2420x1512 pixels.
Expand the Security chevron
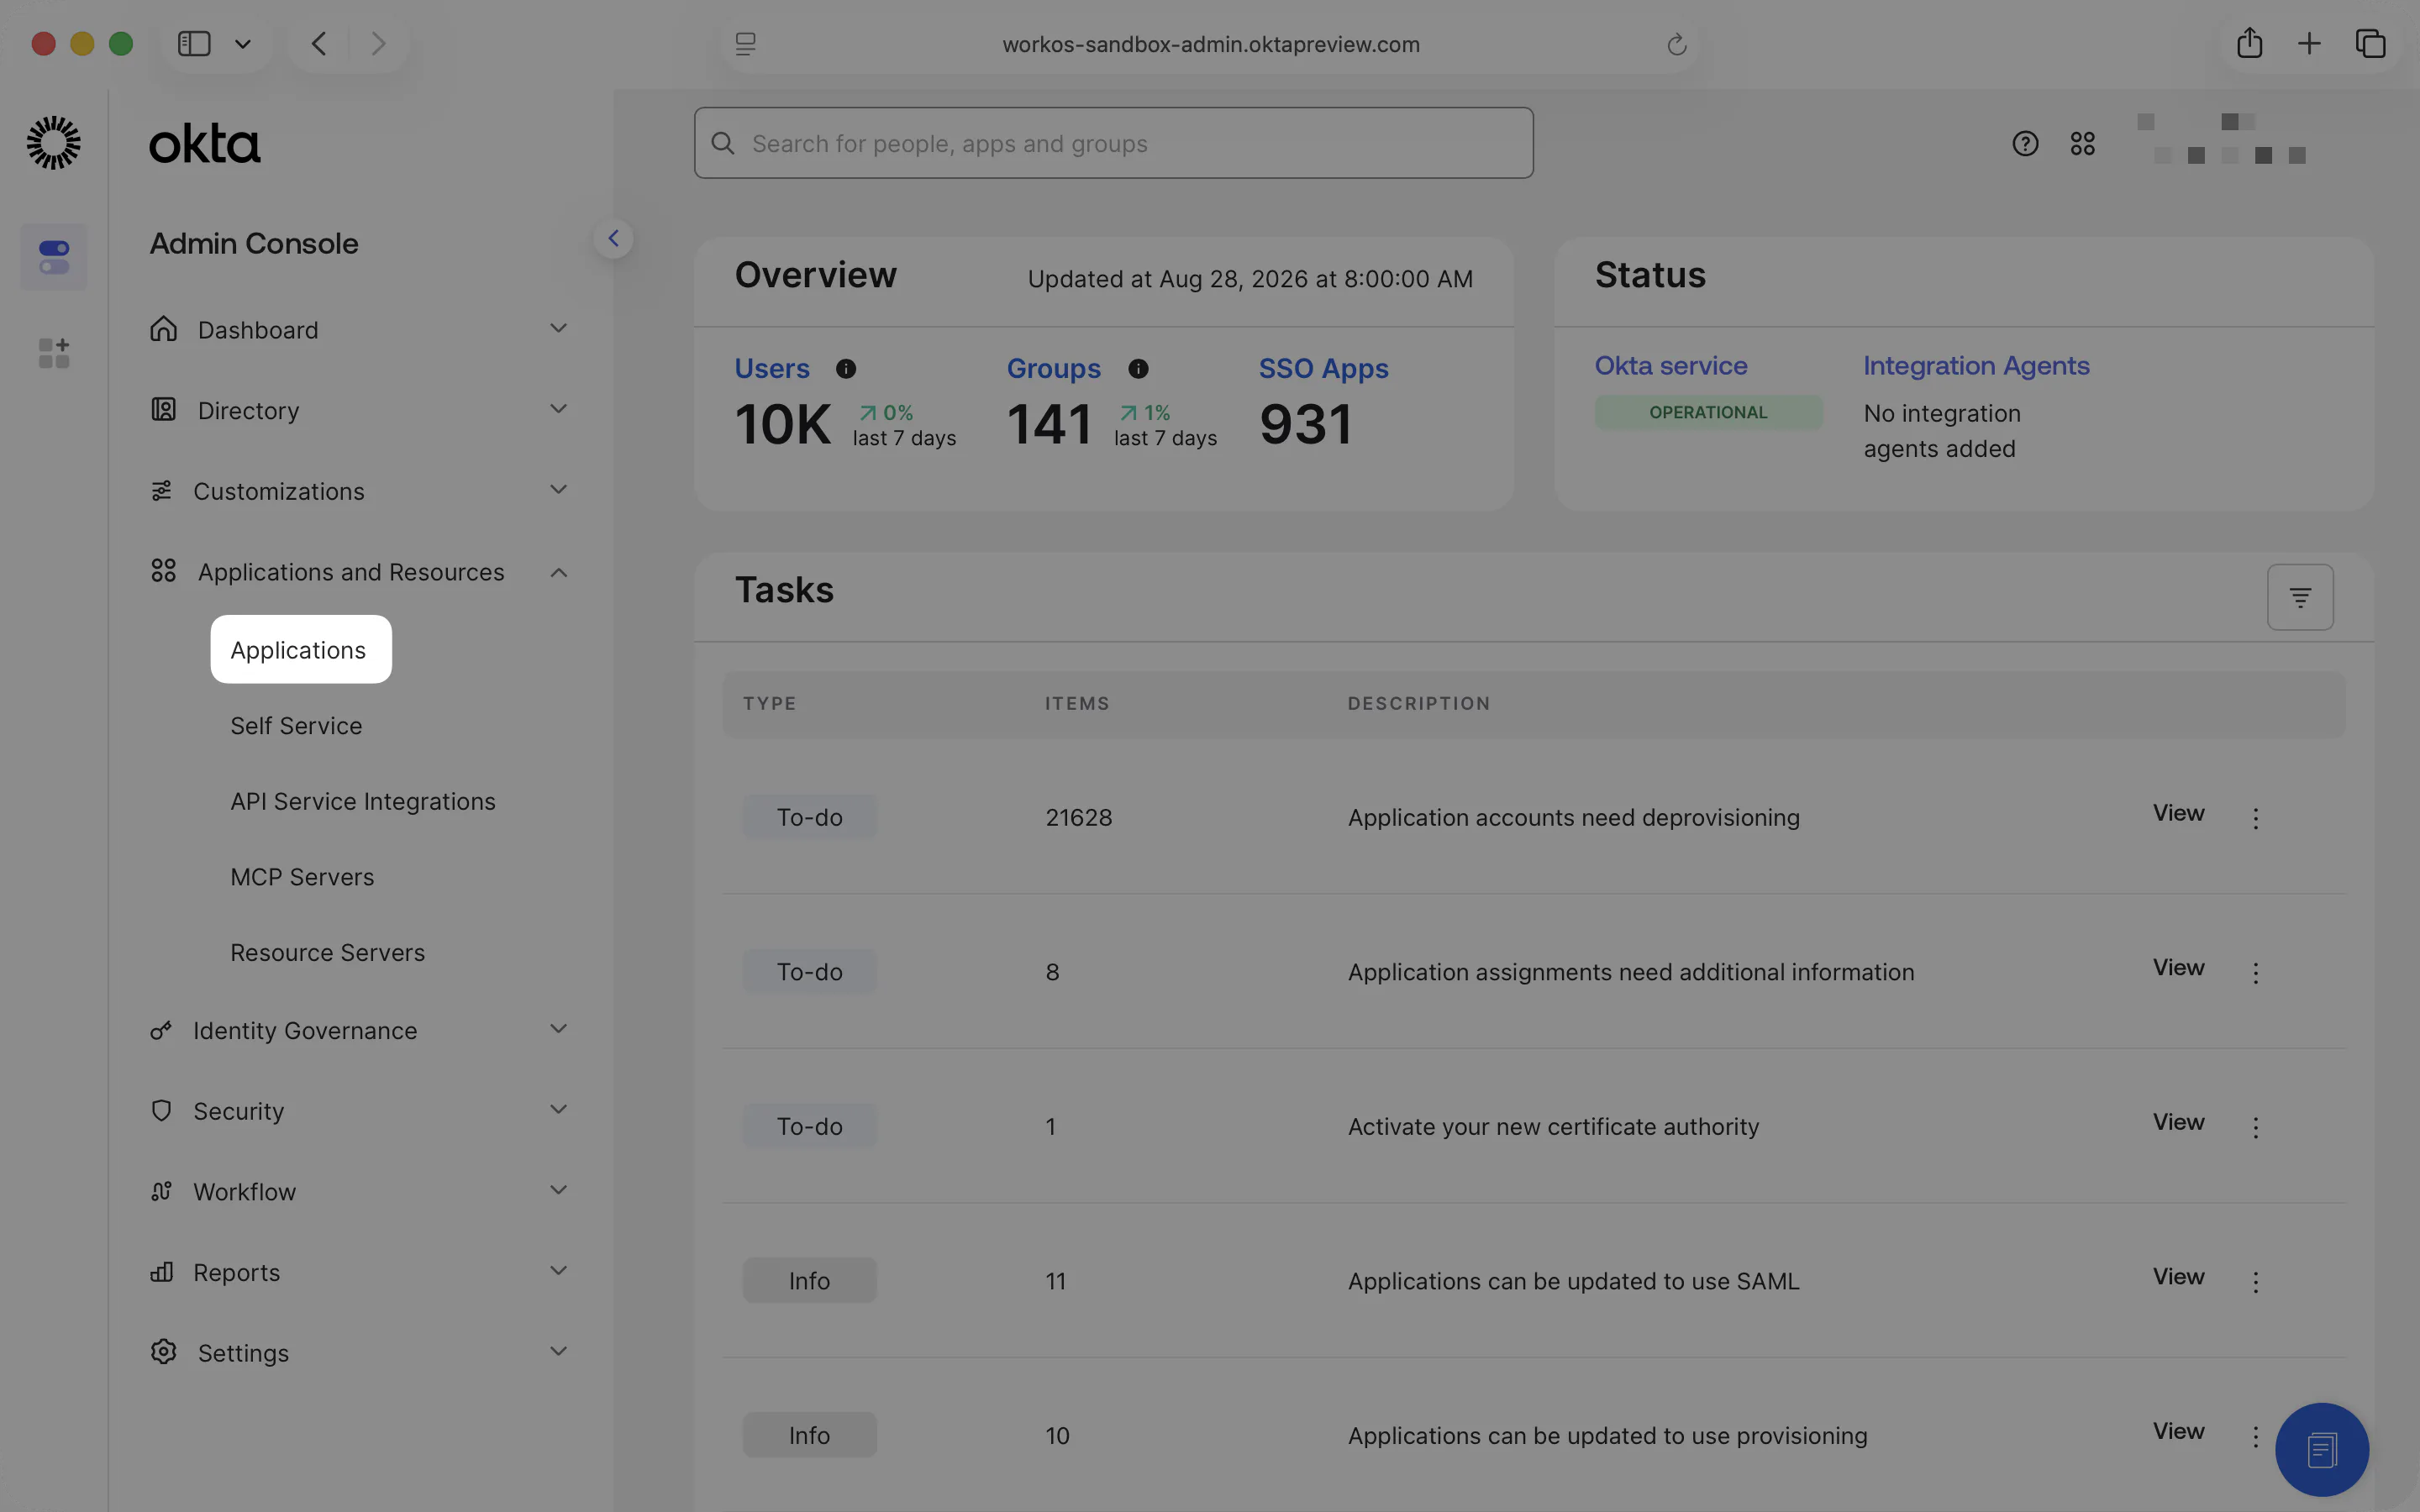point(559,1109)
